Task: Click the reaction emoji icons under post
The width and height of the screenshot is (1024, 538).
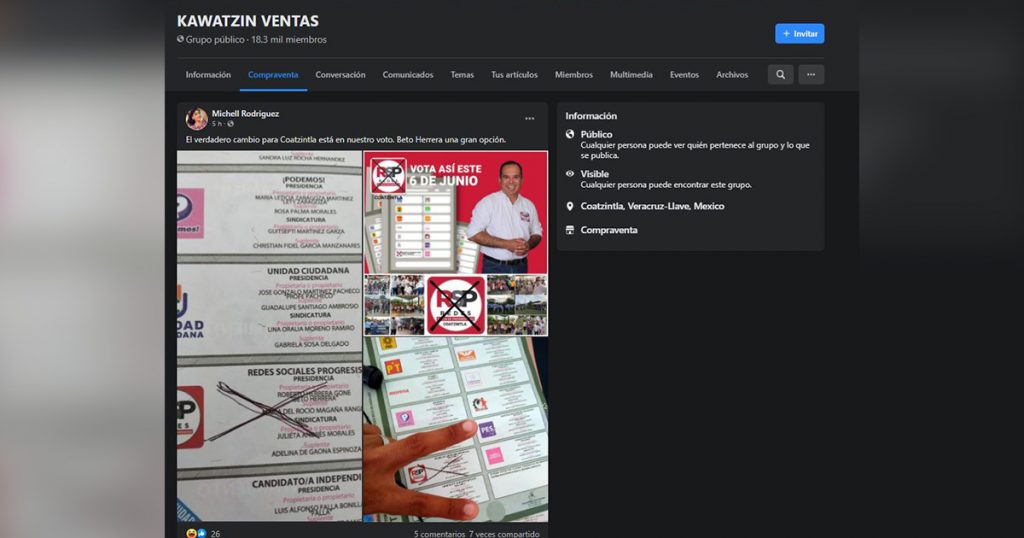Action: click(195, 533)
